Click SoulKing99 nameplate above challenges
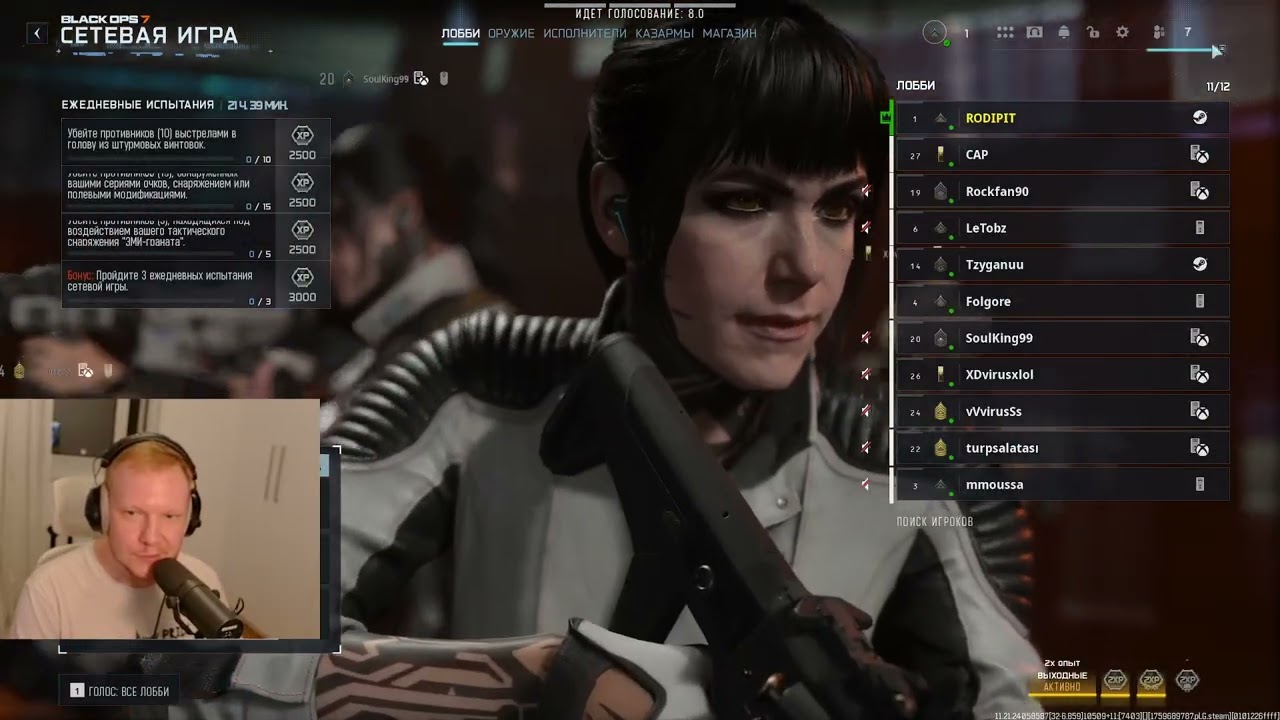 (x=386, y=79)
